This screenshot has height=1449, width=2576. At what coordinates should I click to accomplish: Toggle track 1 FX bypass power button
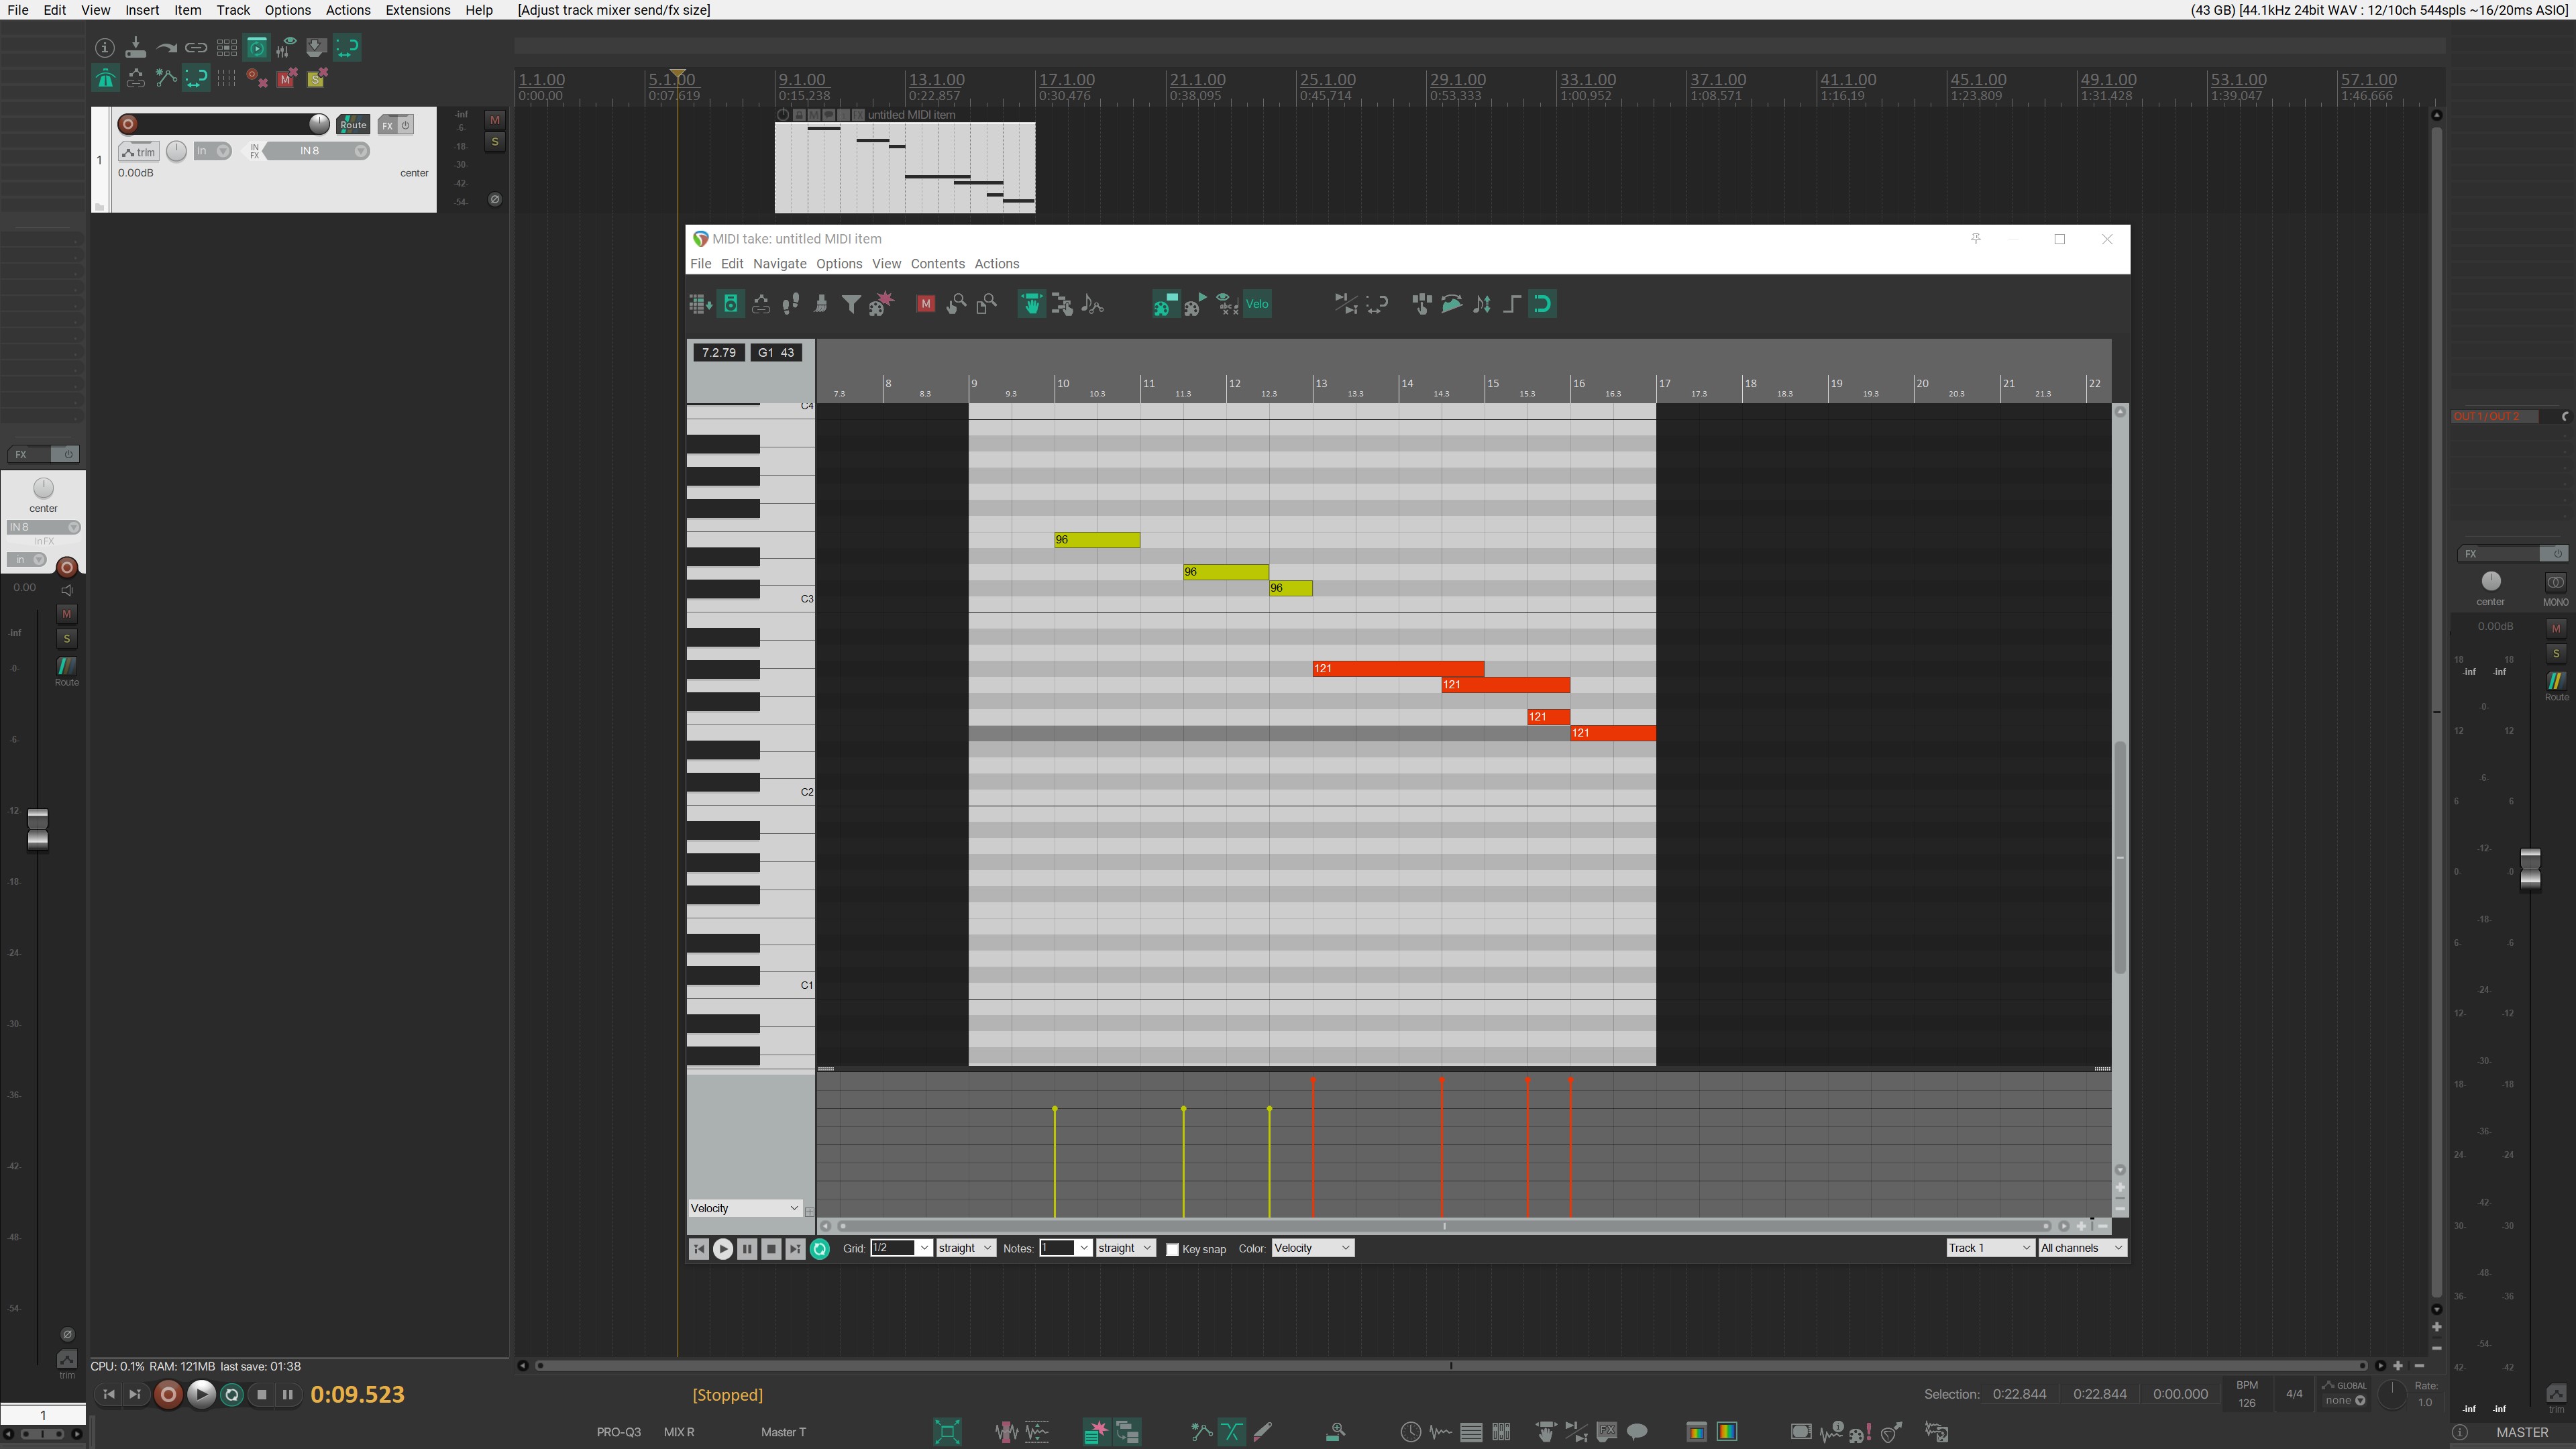click(x=405, y=125)
